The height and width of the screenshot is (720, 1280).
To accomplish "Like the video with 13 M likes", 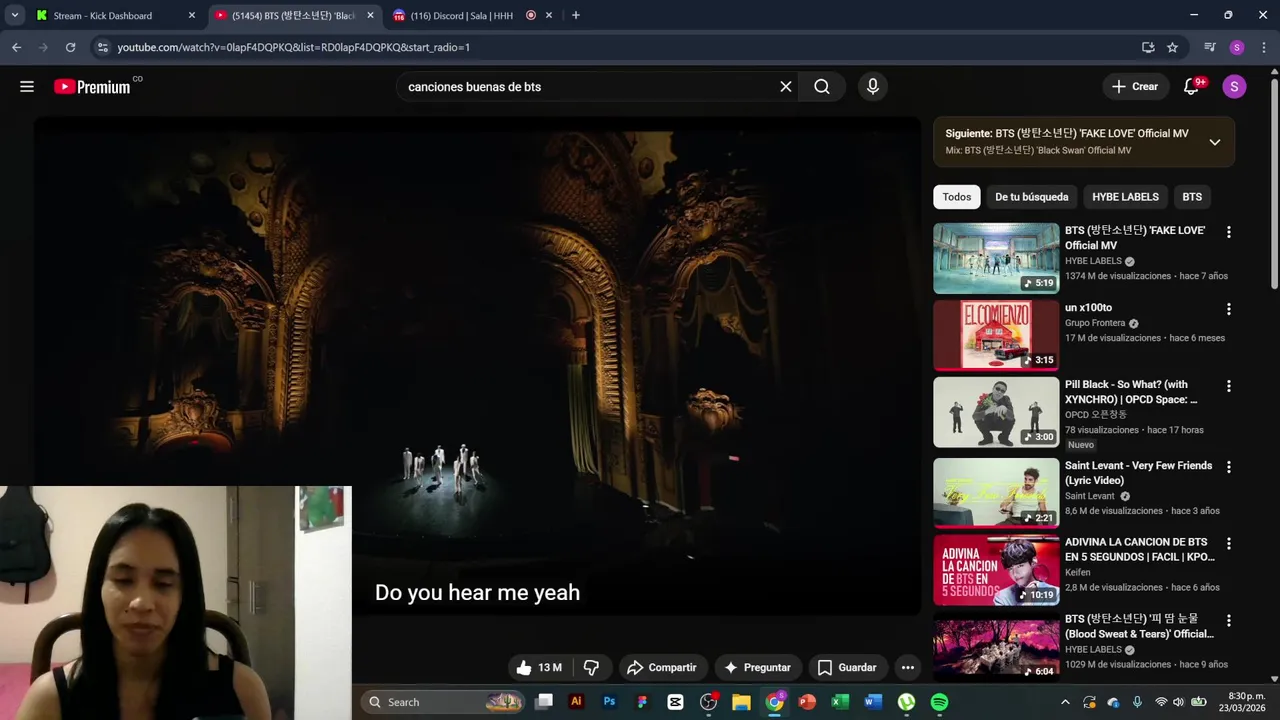I will click(x=539, y=668).
